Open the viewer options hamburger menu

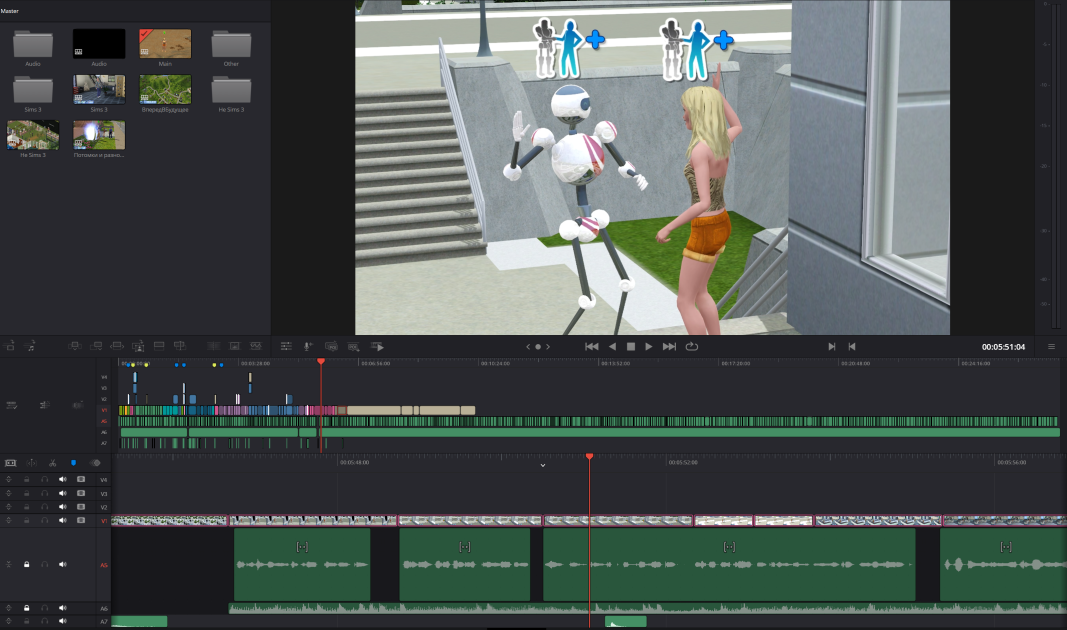pos(1051,346)
